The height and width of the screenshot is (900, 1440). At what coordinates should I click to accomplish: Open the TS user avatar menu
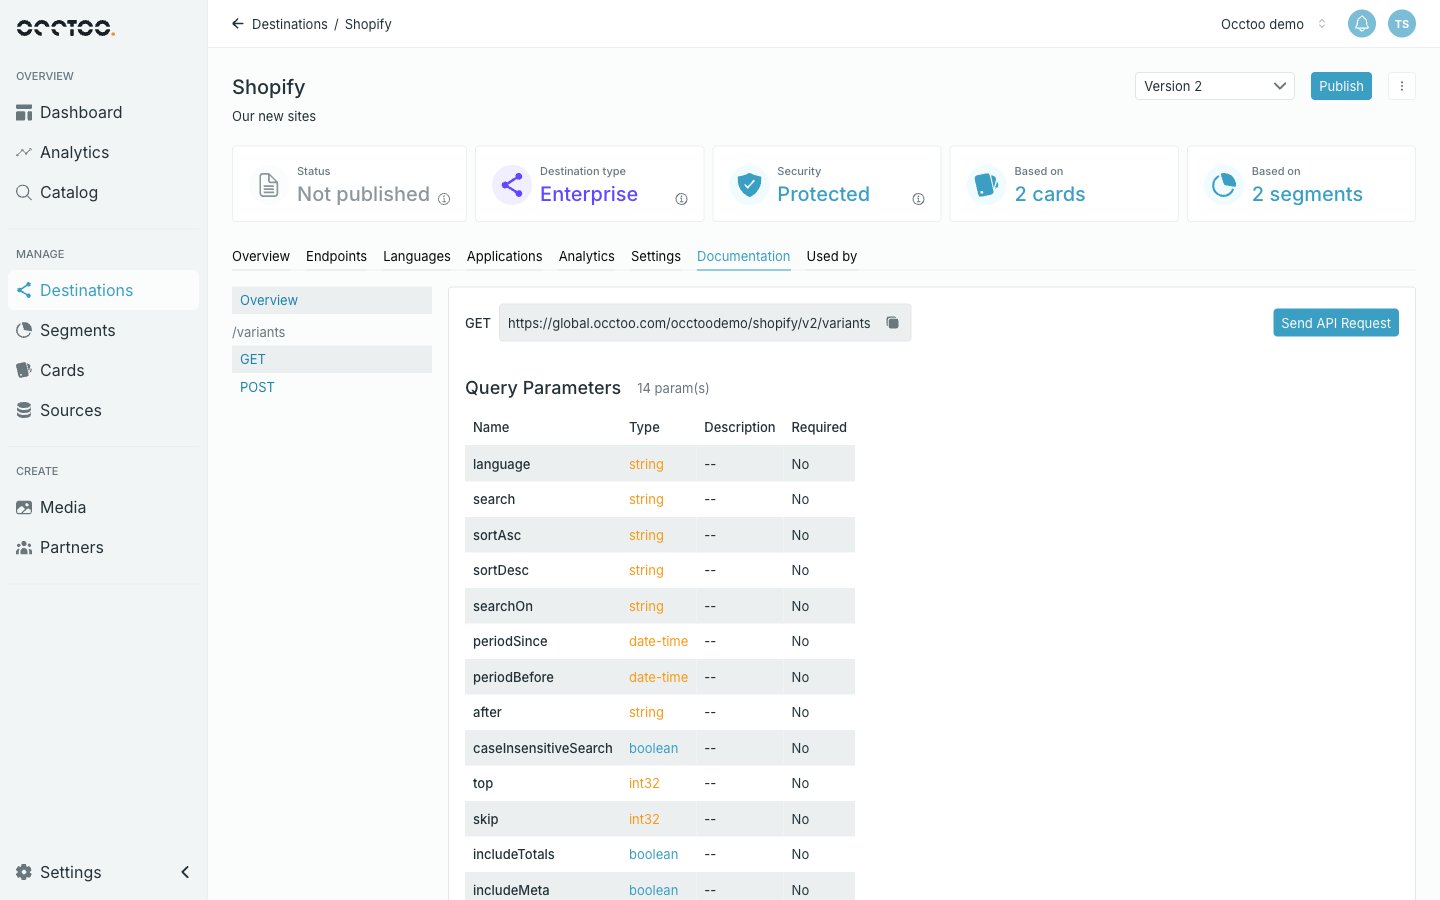(x=1402, y=24)
